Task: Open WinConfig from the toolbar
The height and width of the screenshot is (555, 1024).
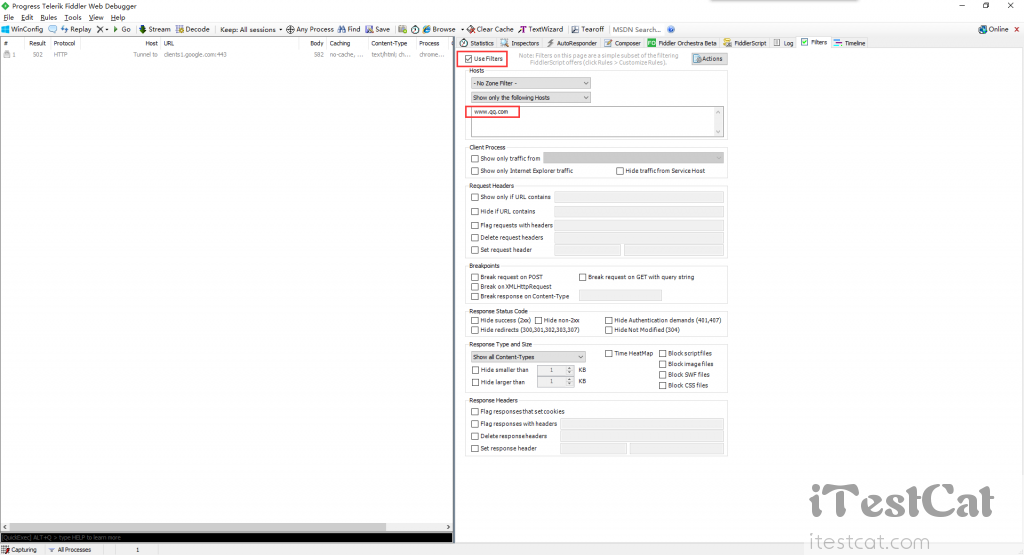Action: coord(23,29)
